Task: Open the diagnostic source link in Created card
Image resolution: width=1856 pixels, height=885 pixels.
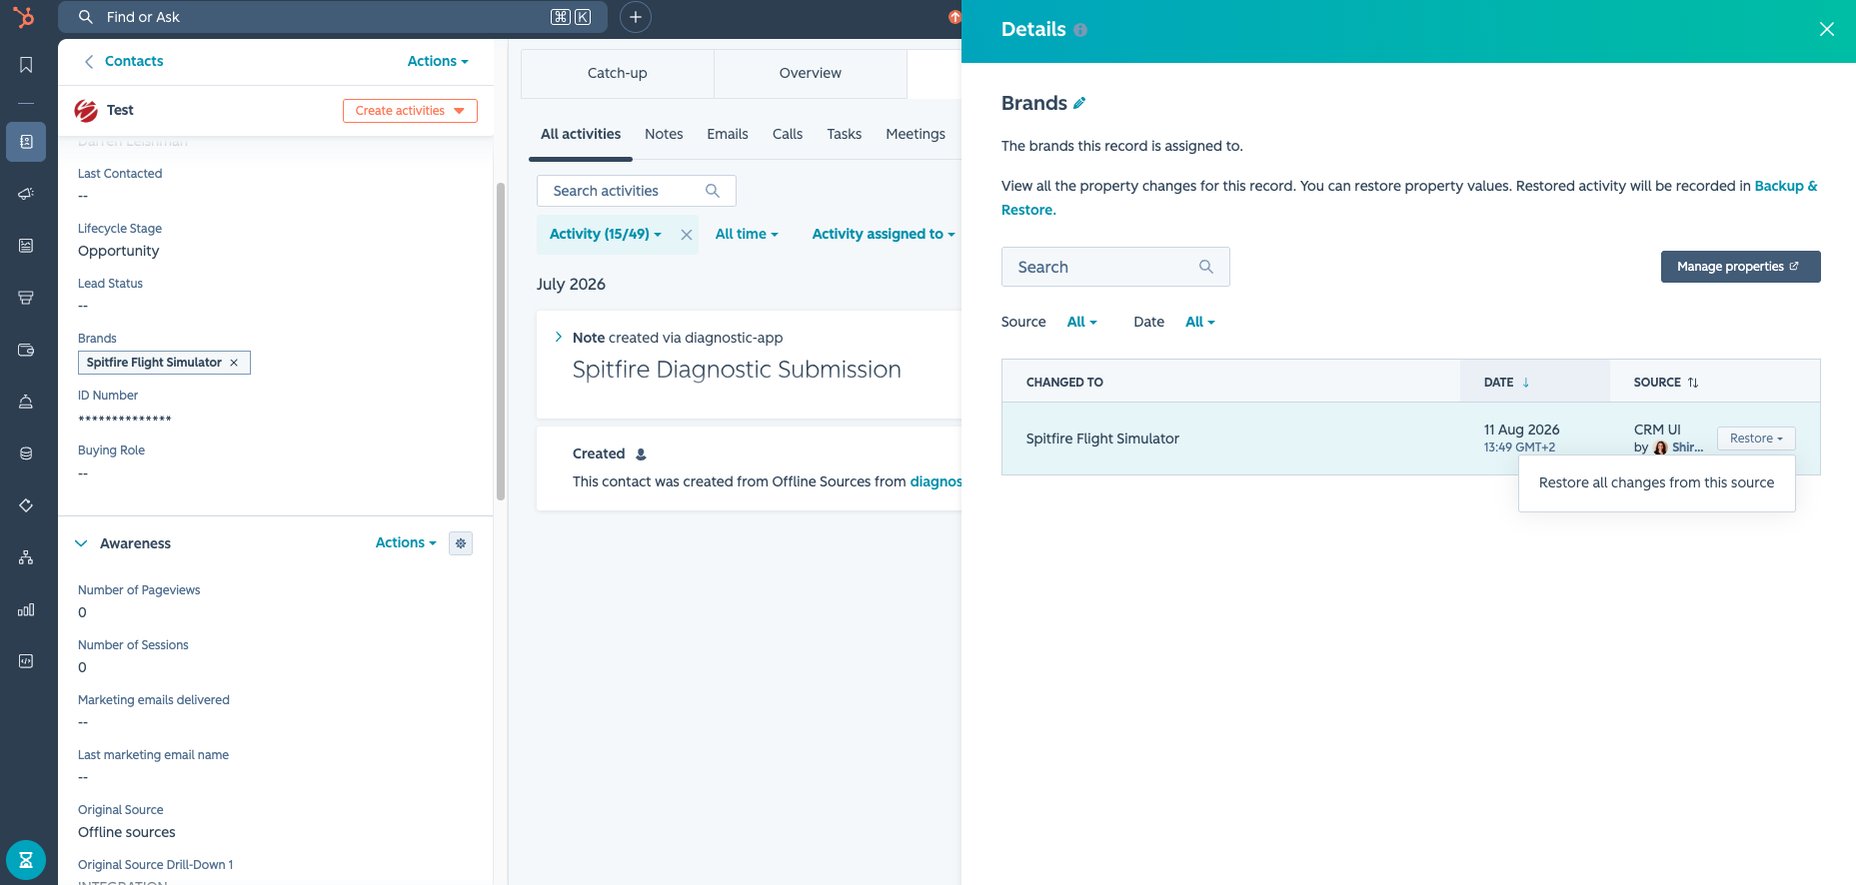Action: (935, 482)
